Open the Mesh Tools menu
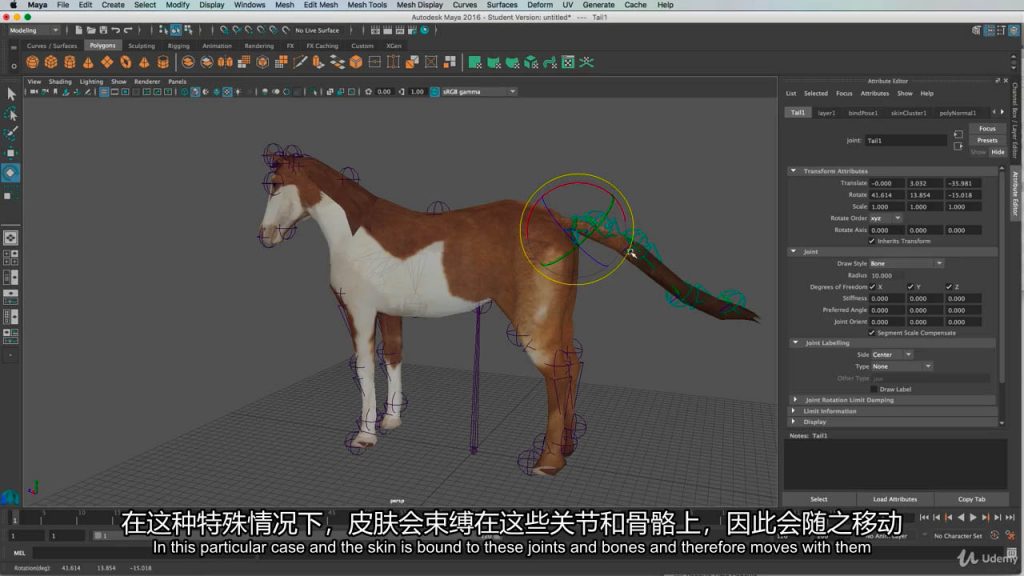Screen dimensions: 1024x576 pos(366,5)
